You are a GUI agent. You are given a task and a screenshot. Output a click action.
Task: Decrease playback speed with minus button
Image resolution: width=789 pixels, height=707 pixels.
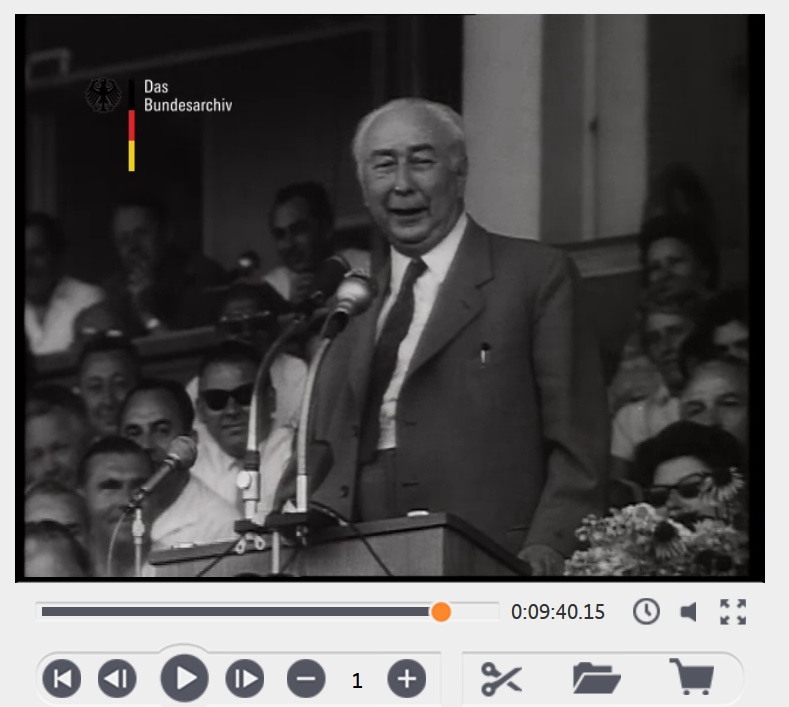click(x=306, y=678)
